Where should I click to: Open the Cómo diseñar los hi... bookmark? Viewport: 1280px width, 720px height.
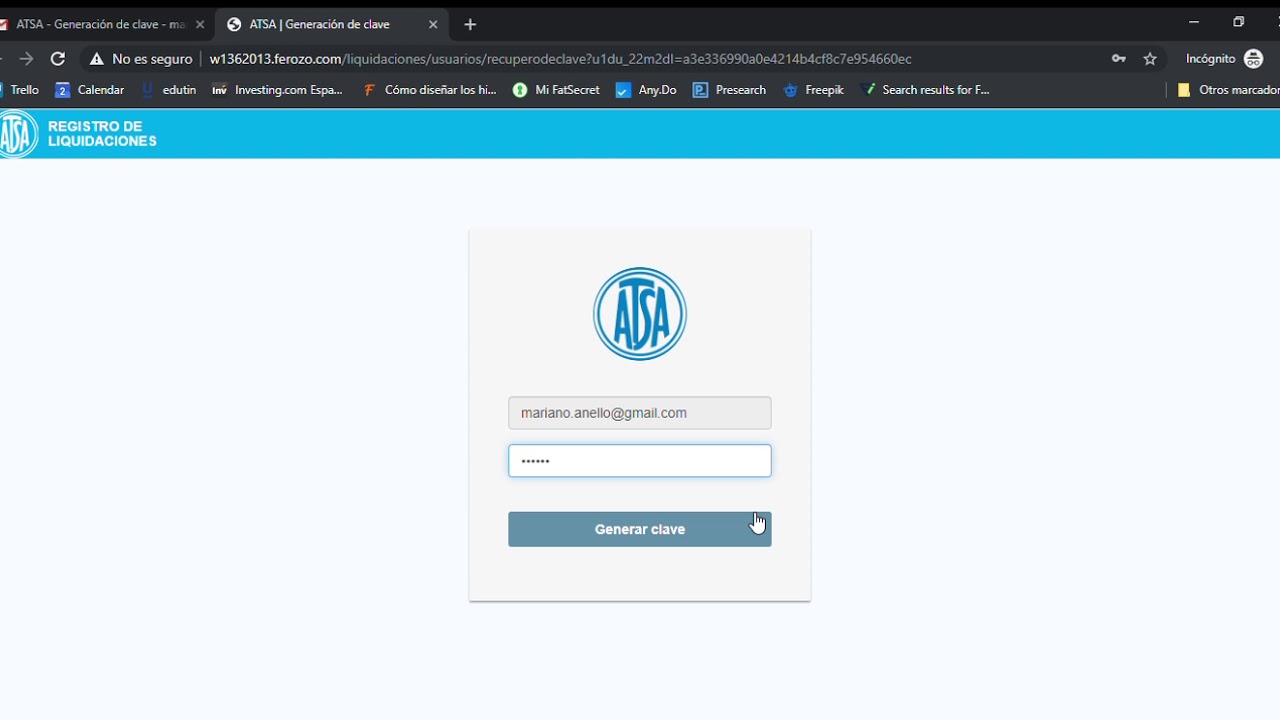pos(429,90)
